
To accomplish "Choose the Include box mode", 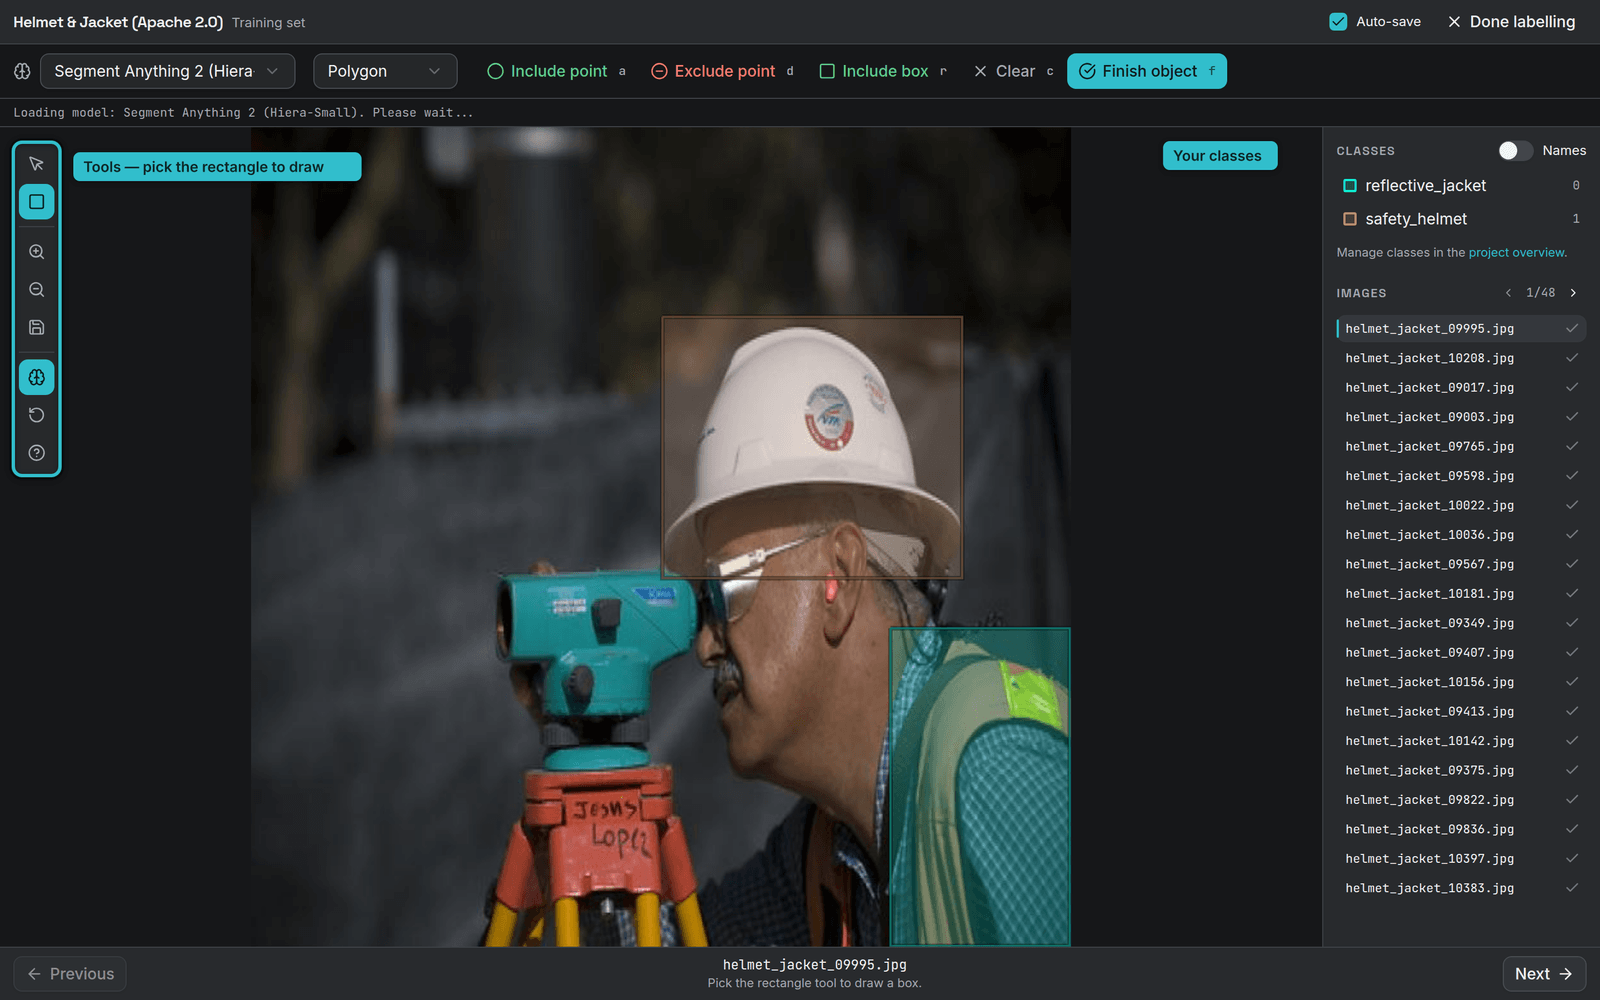I will coord(883,71).
